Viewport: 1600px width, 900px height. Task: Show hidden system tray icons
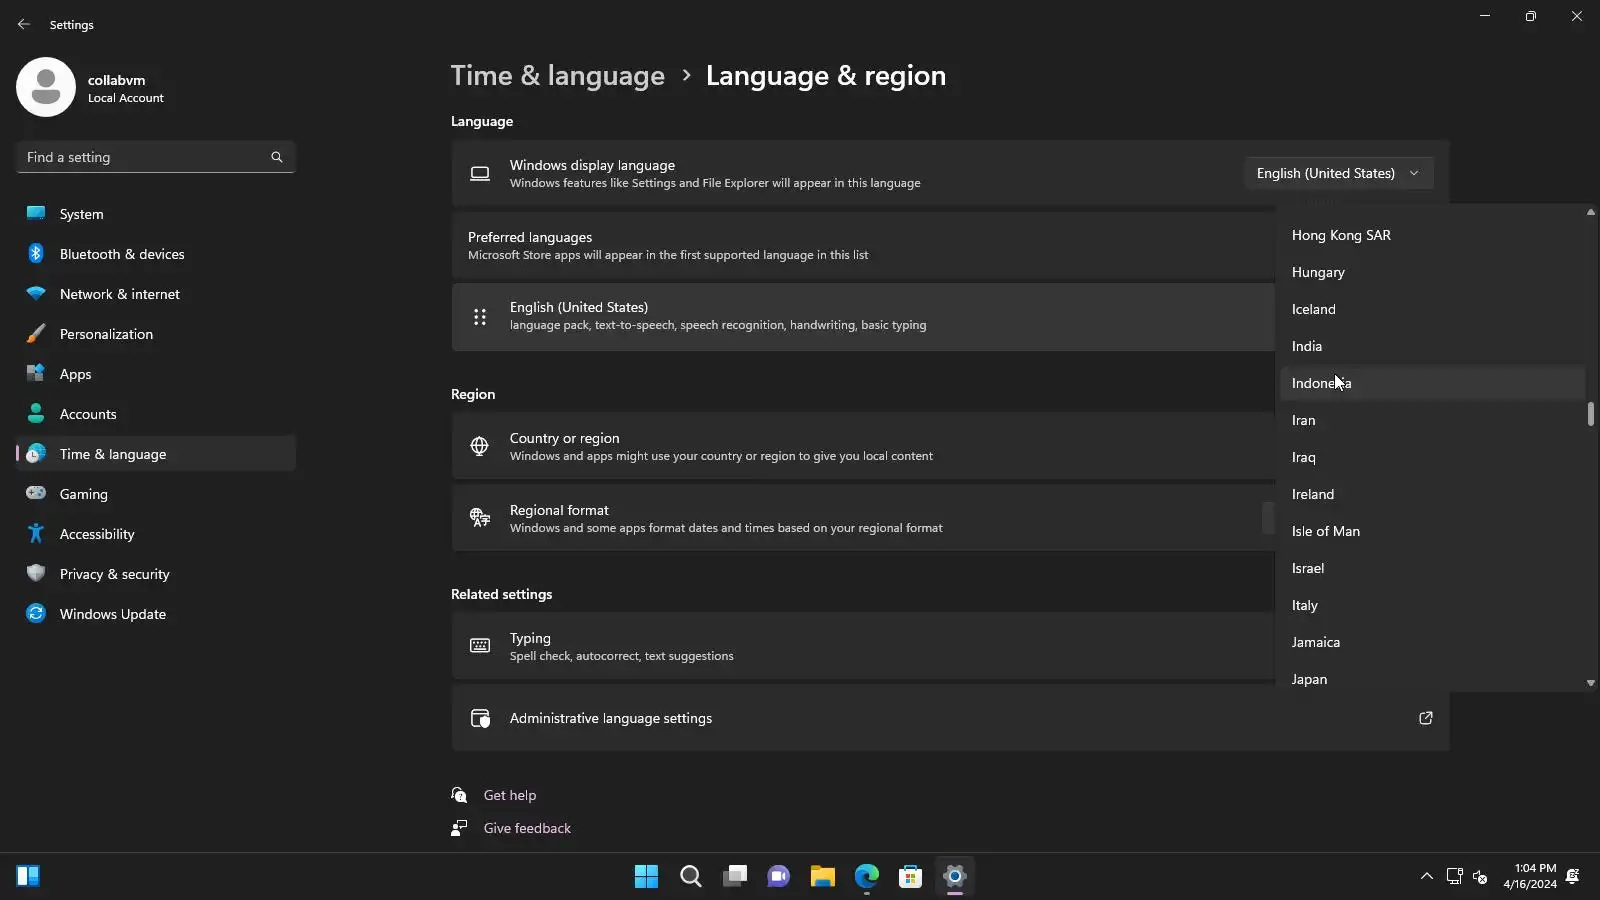(1427, 877)
